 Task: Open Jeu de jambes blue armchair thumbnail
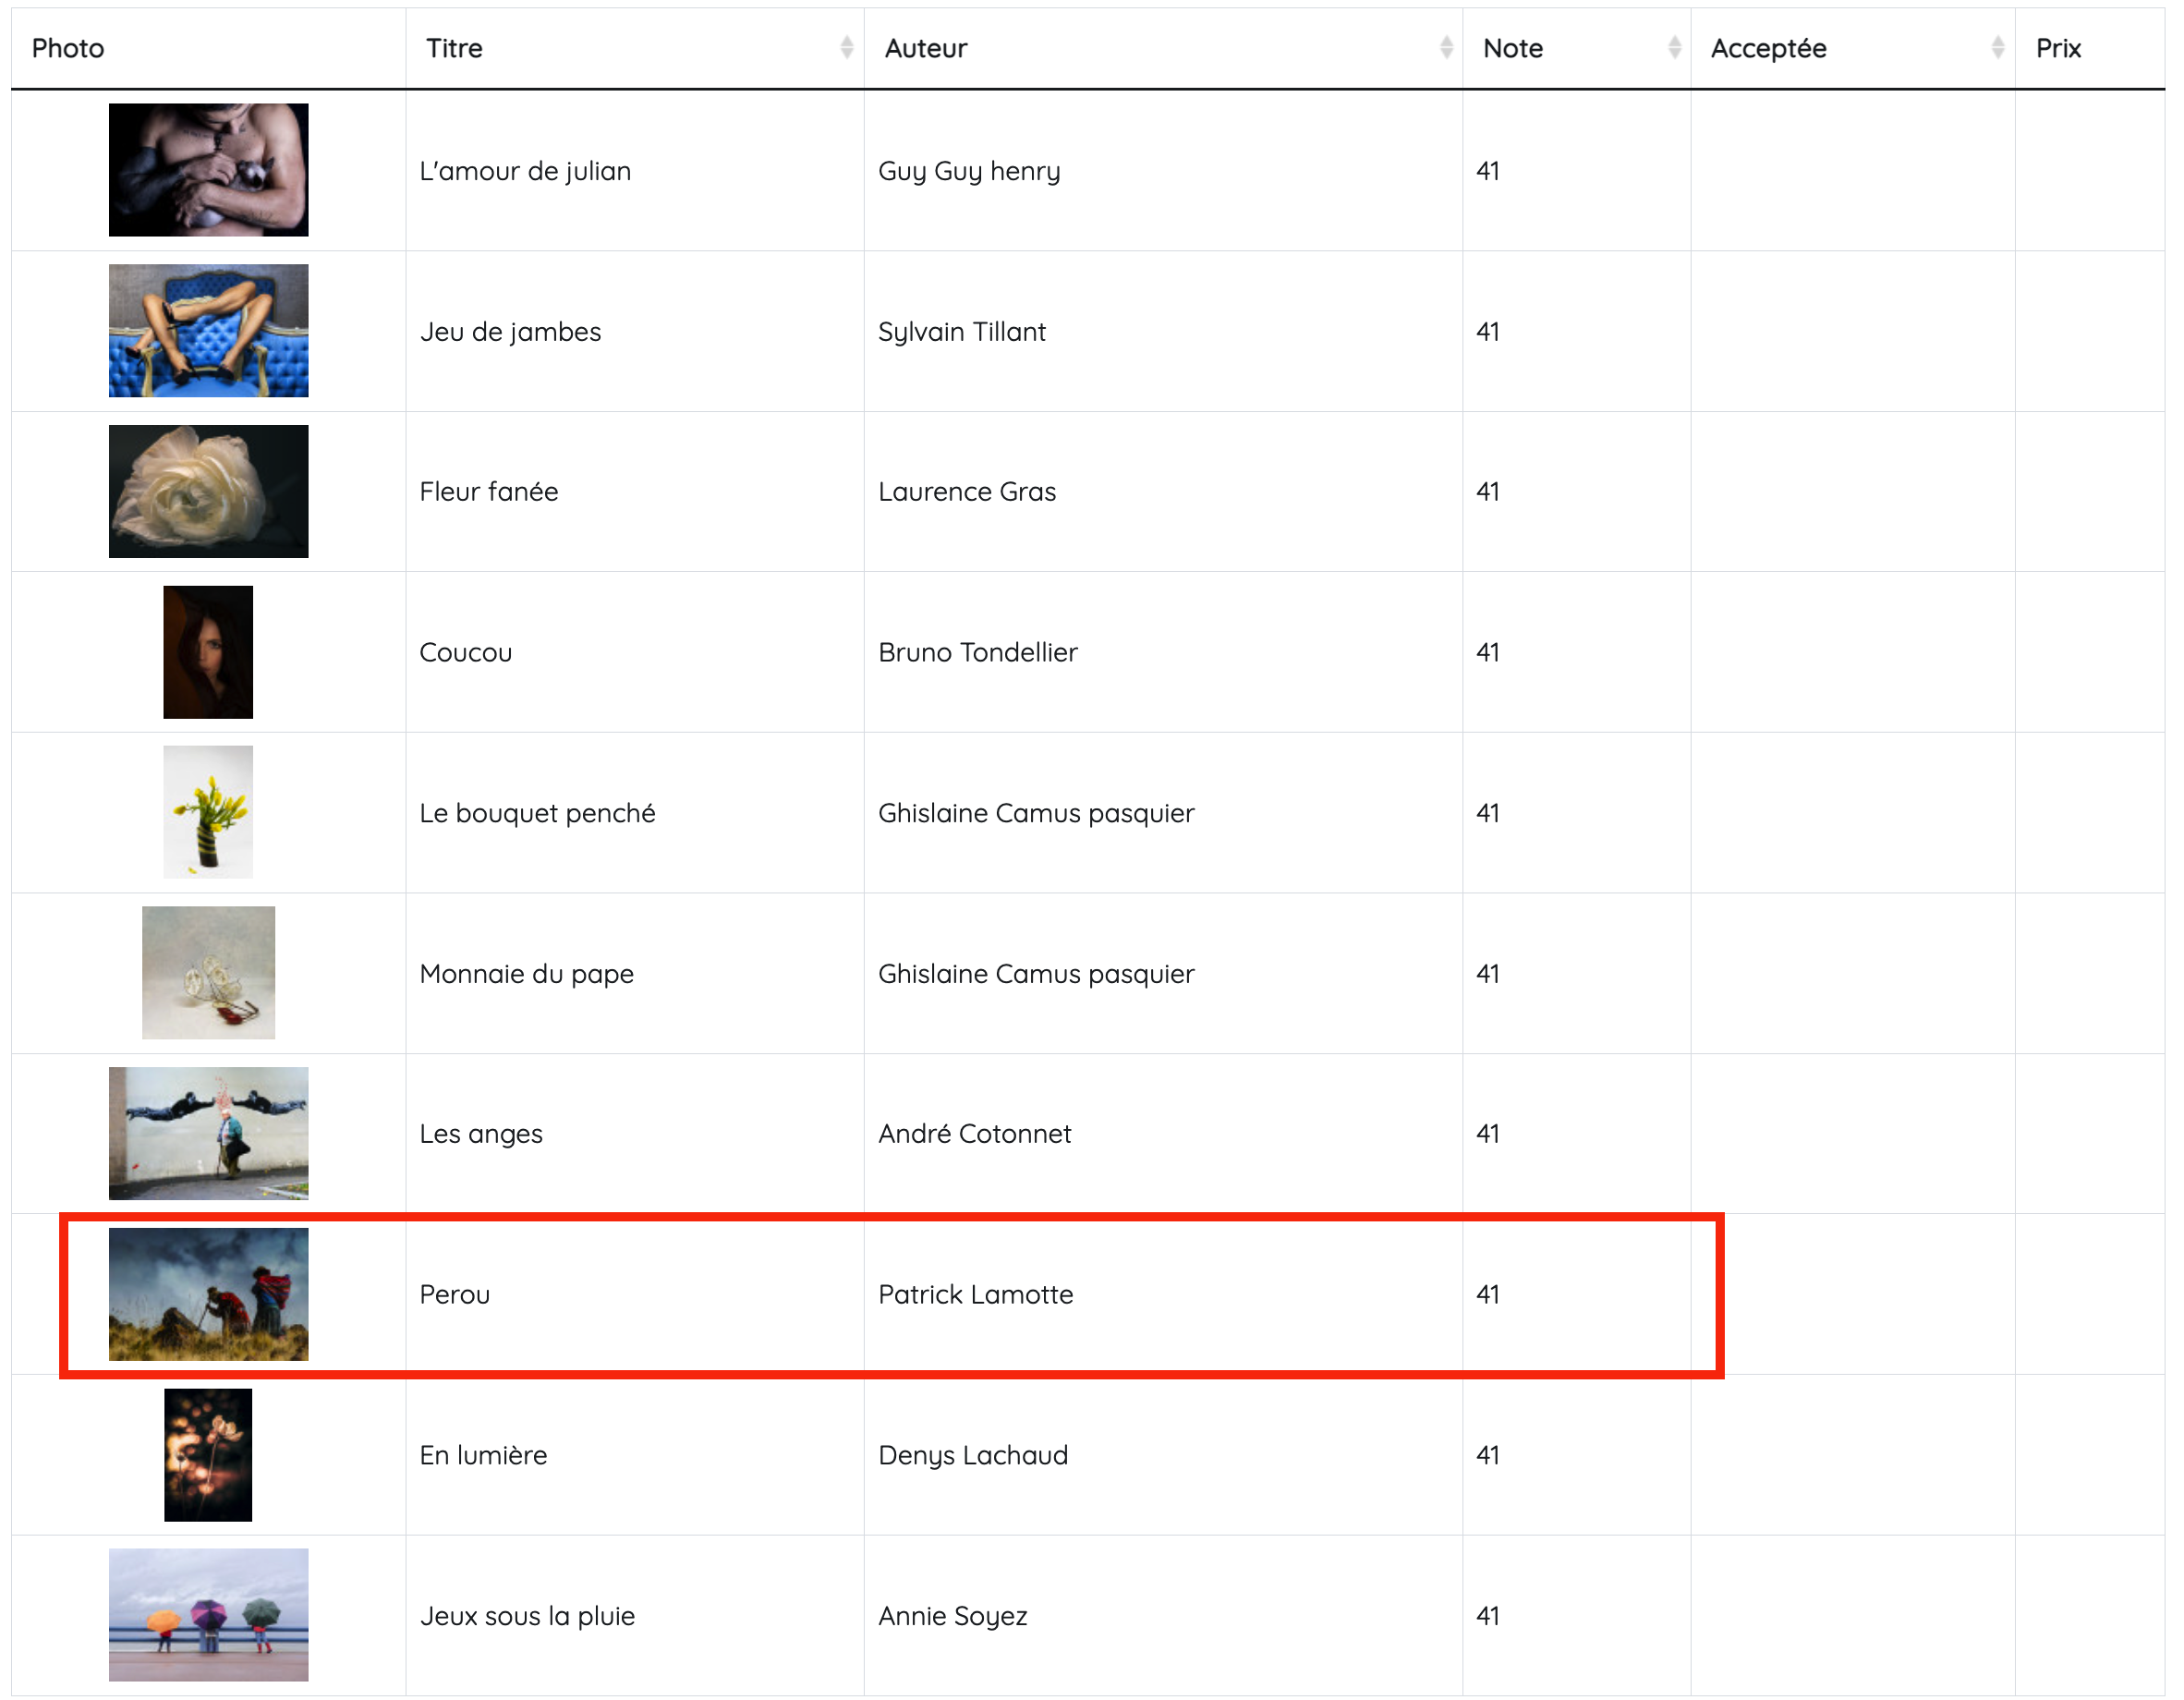(x=208, y=331)
